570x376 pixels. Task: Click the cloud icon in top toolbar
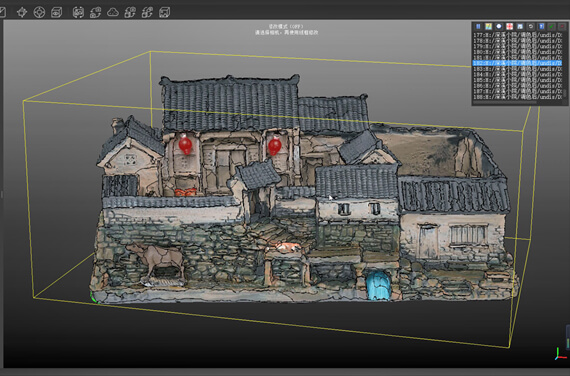(113, 13)
